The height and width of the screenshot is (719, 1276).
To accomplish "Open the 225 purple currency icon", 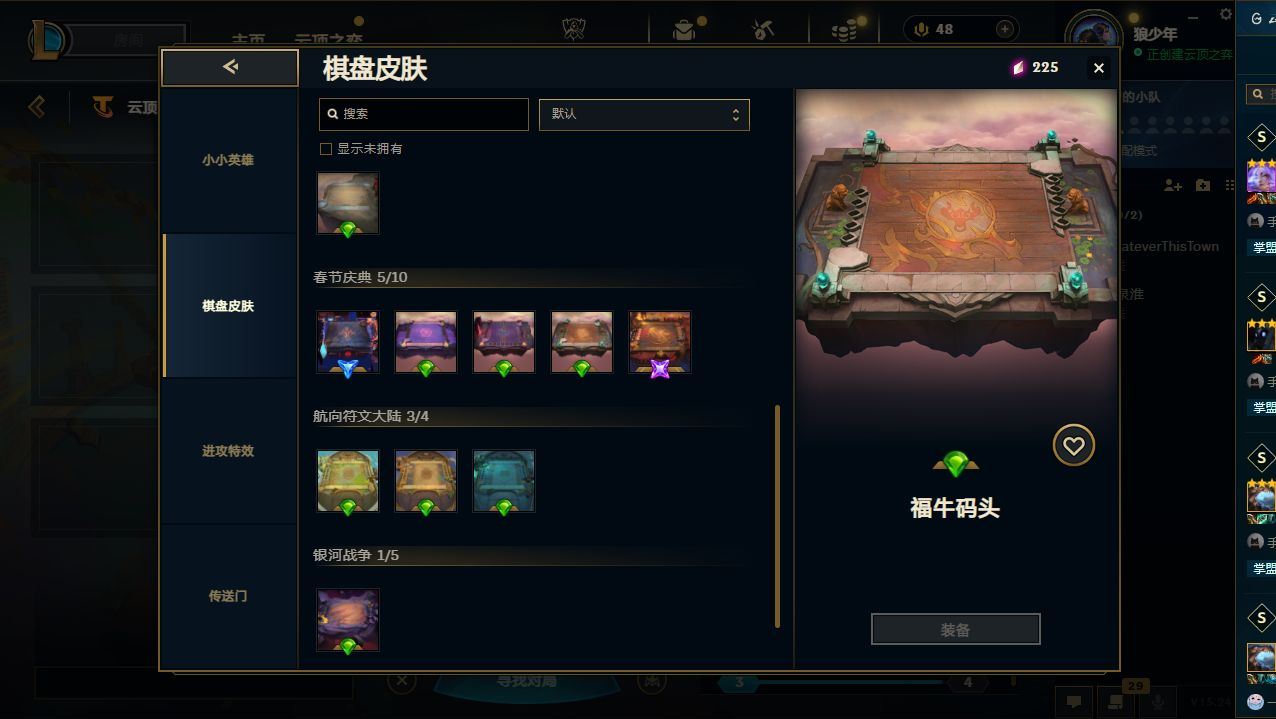I will (1018, 67).
